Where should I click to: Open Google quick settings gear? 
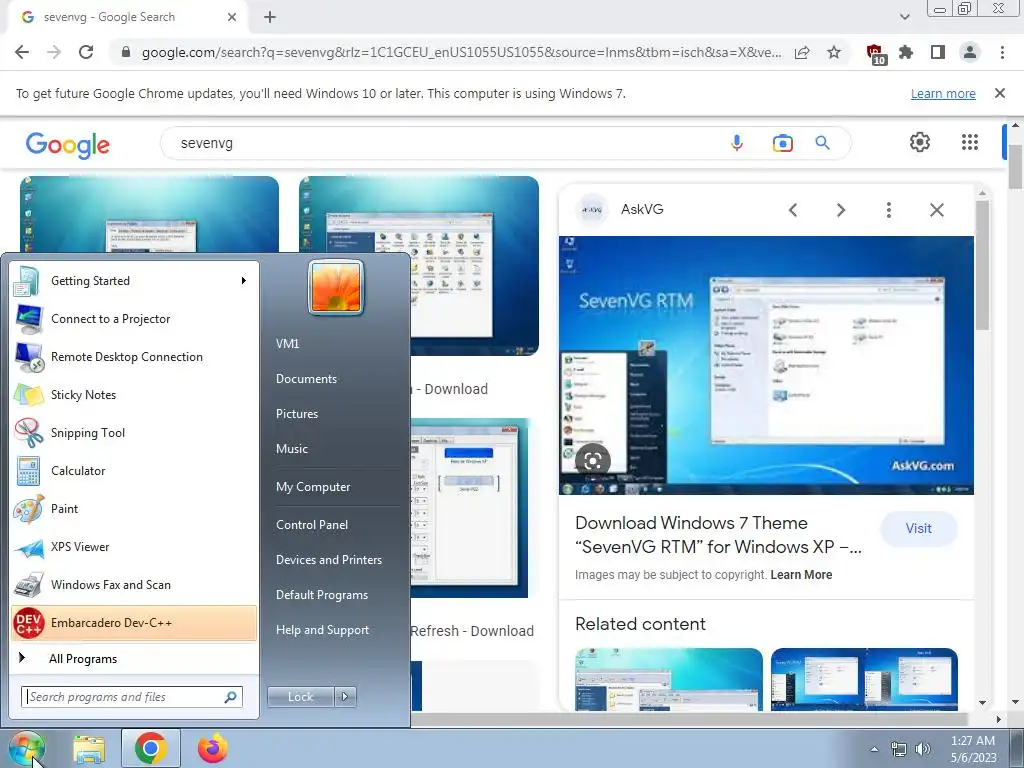pyautogui.click(x=920, y=142)
